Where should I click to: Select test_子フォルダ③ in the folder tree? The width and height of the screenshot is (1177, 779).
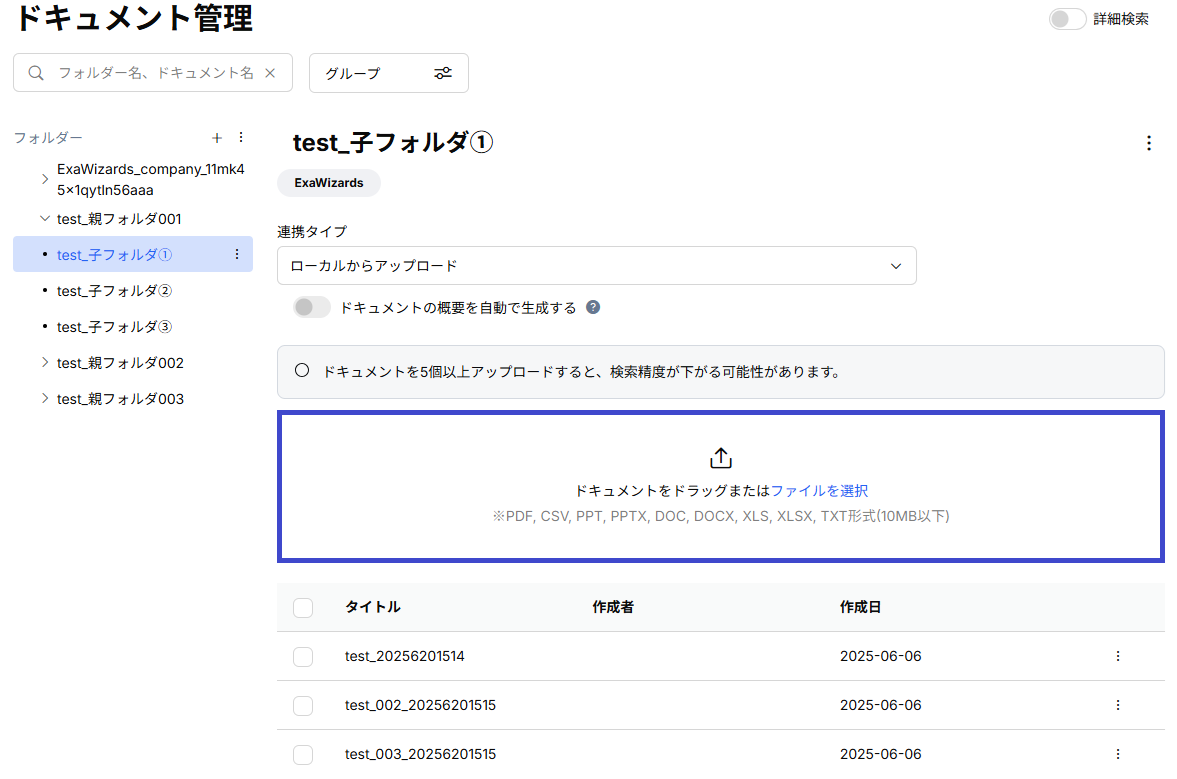point(115,326)
